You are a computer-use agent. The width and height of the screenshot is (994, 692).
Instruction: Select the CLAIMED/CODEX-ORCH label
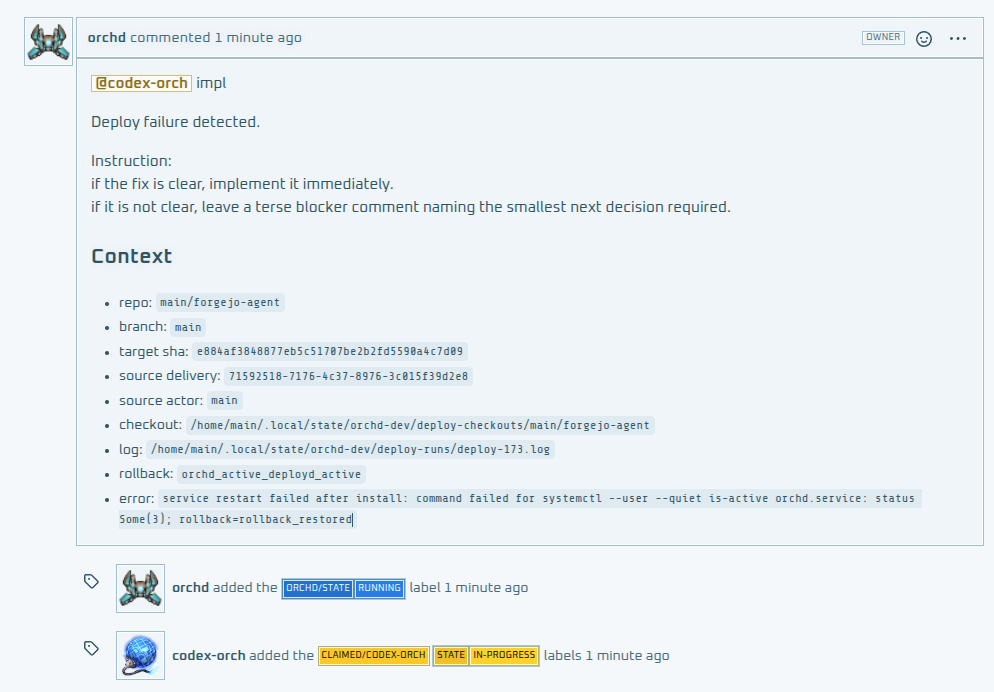(x=373, y=656)
